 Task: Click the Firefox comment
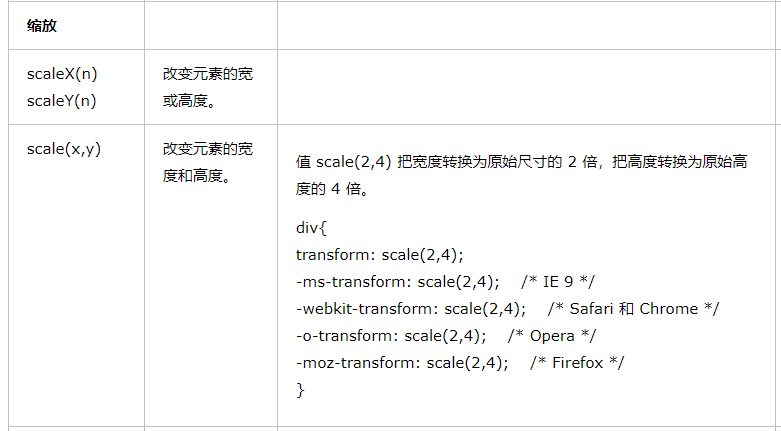pyautogui.click(x=577, y=363)
